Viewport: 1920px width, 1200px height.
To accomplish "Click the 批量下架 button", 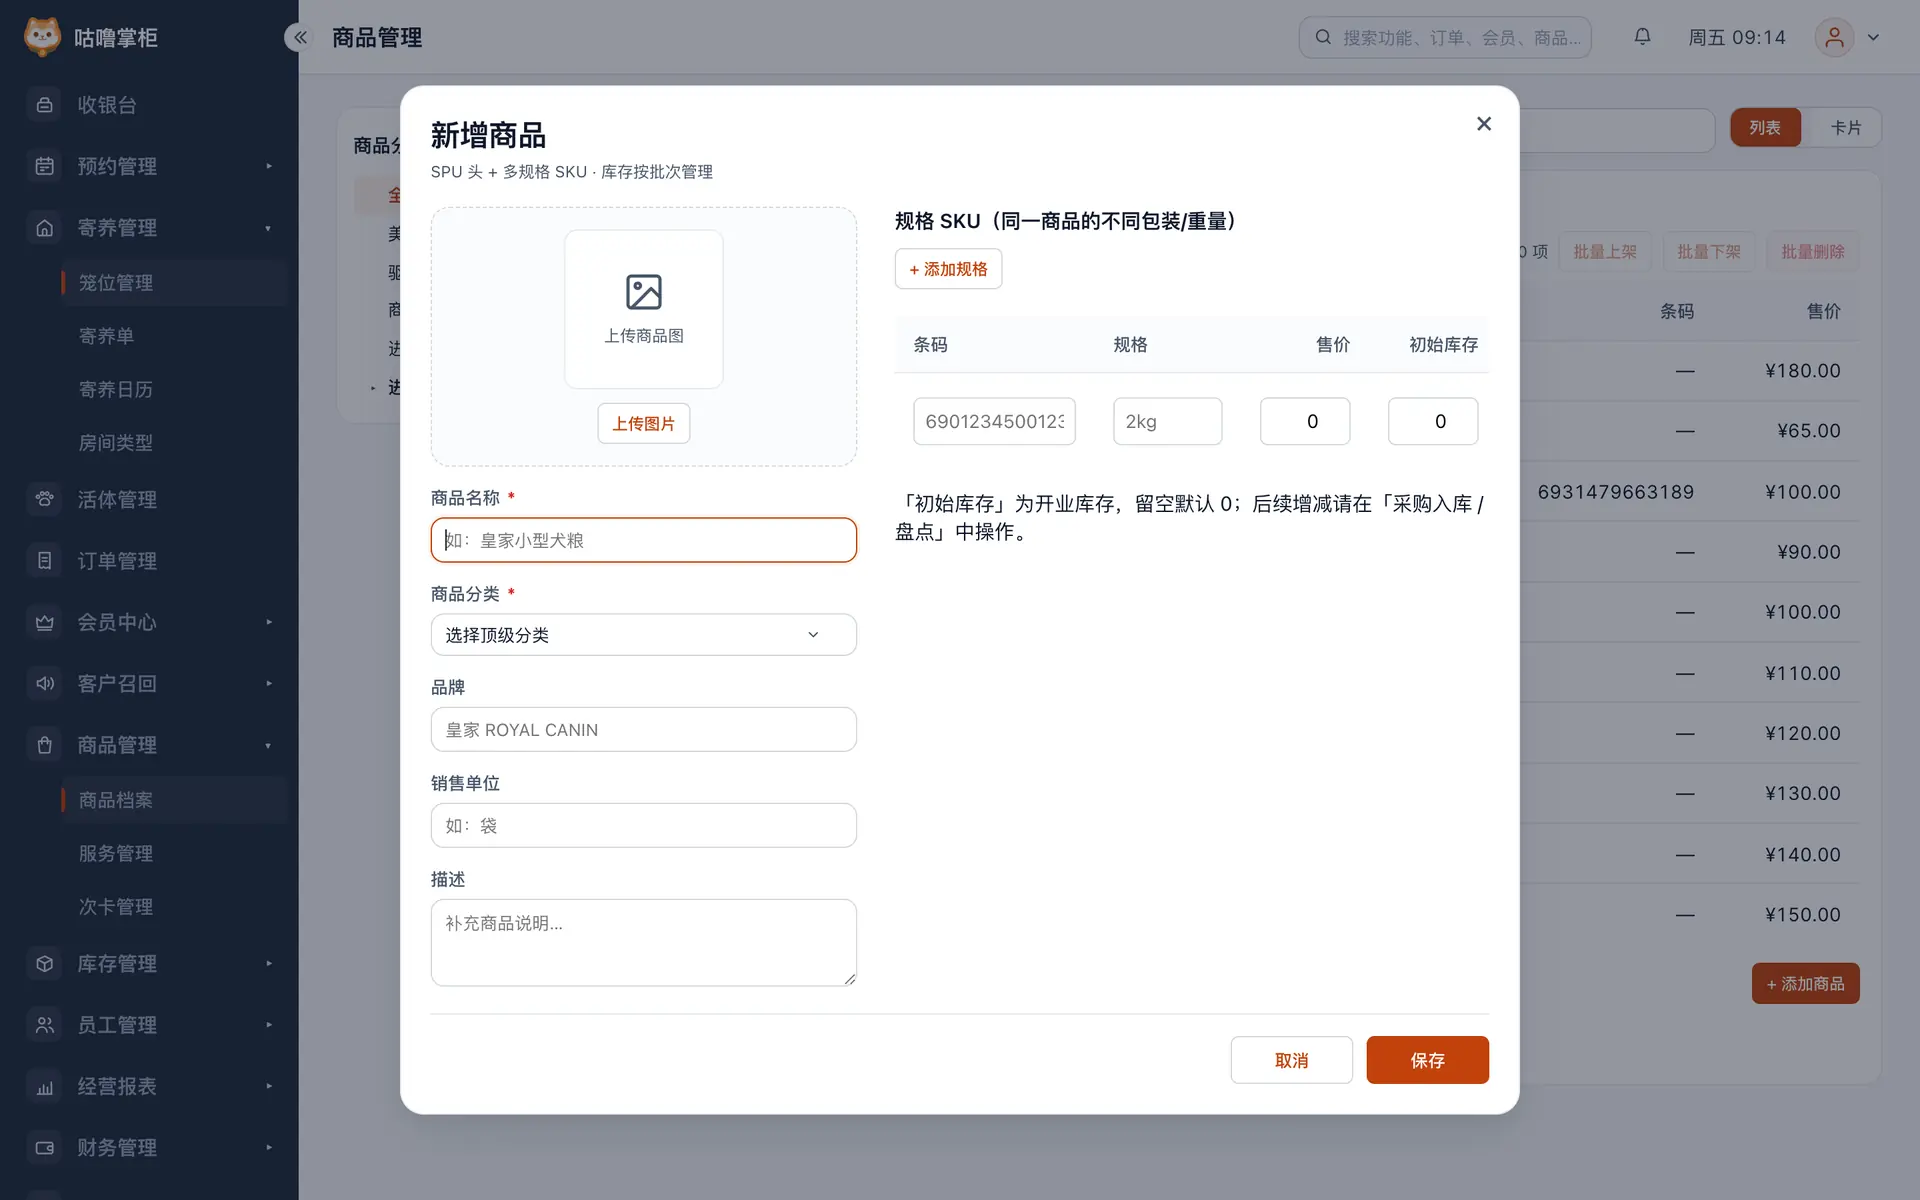I will point(1709,252).
